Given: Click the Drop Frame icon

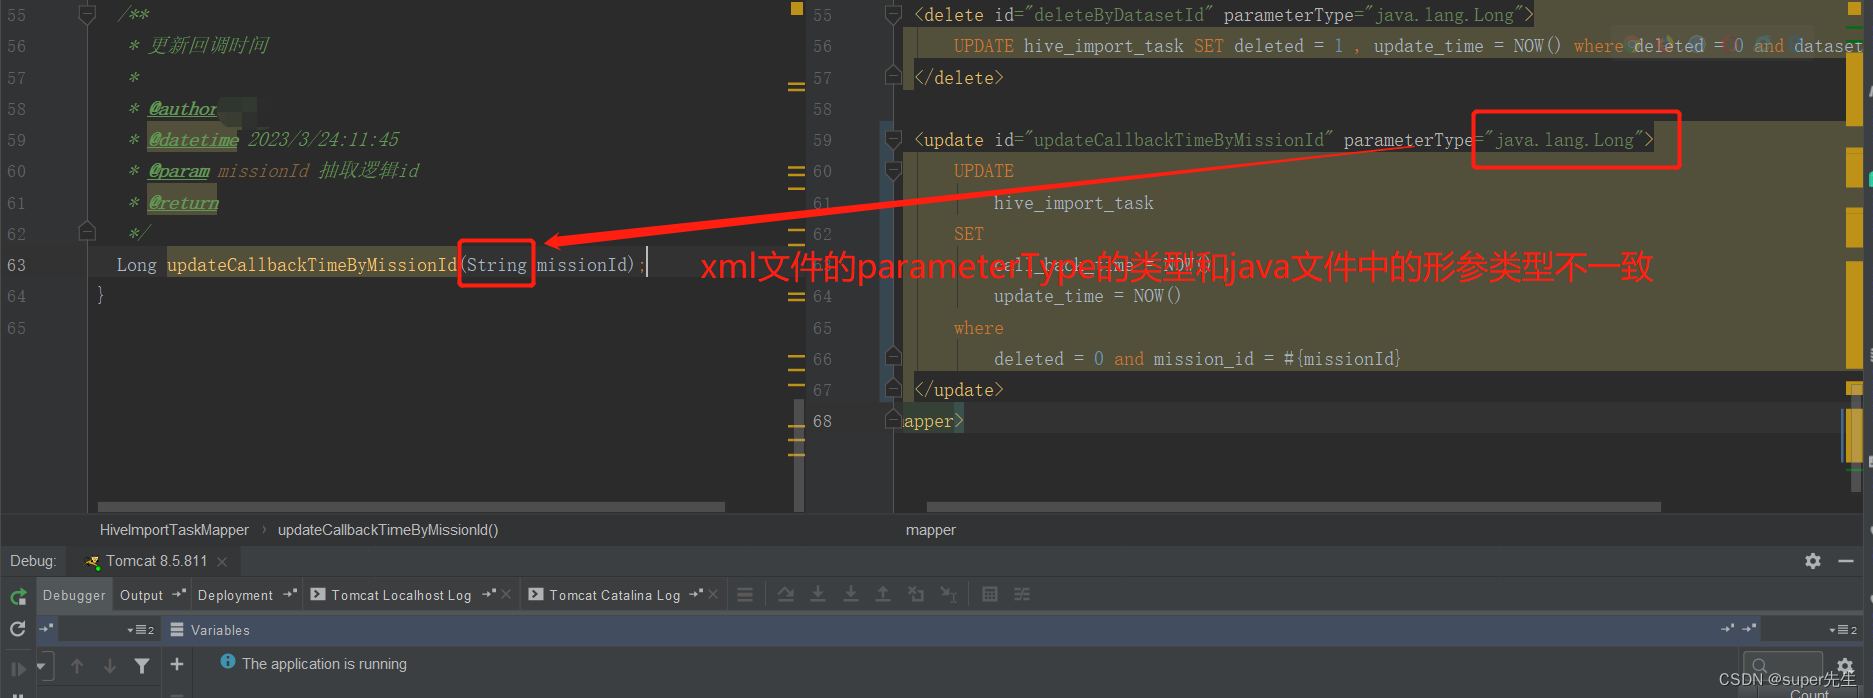Looking at the screenshot, I should click(916, 594).
